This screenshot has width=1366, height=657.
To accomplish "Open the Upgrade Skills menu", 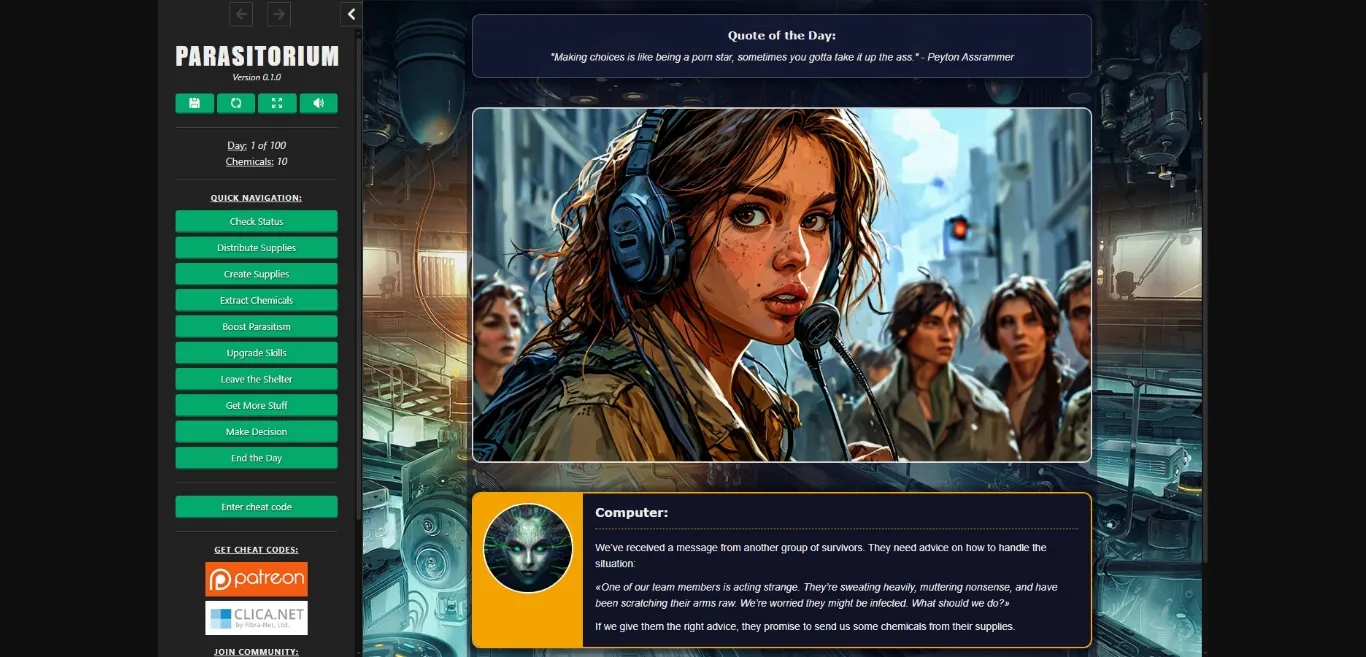I will tap(256, 352).
